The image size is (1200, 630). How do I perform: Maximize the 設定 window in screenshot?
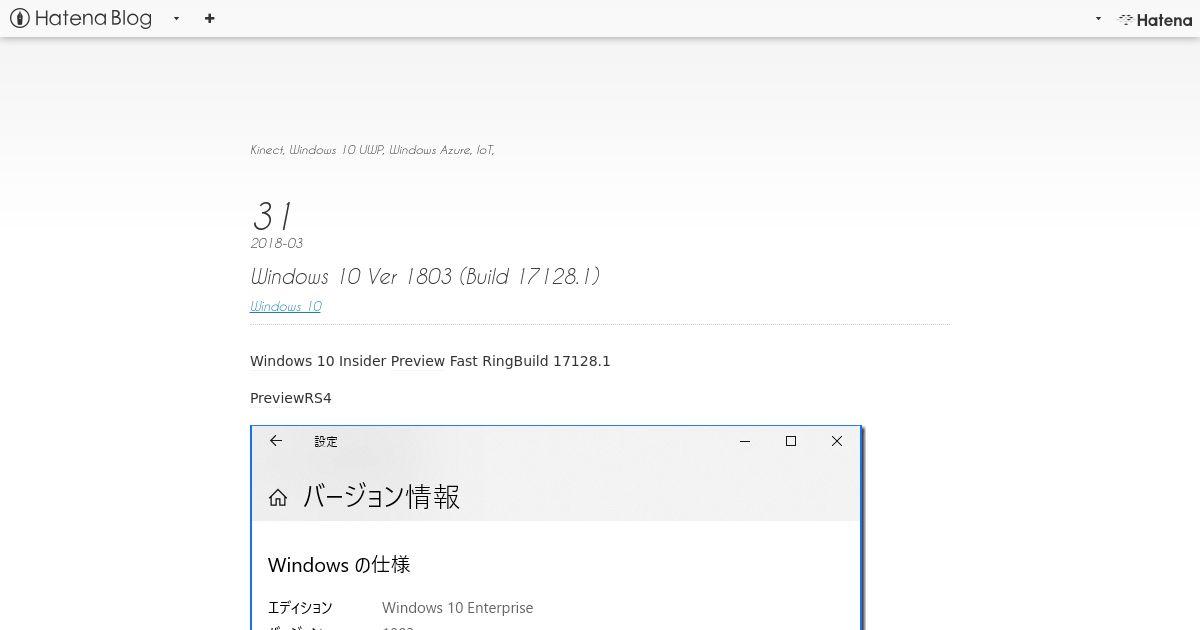pos(791,441)
